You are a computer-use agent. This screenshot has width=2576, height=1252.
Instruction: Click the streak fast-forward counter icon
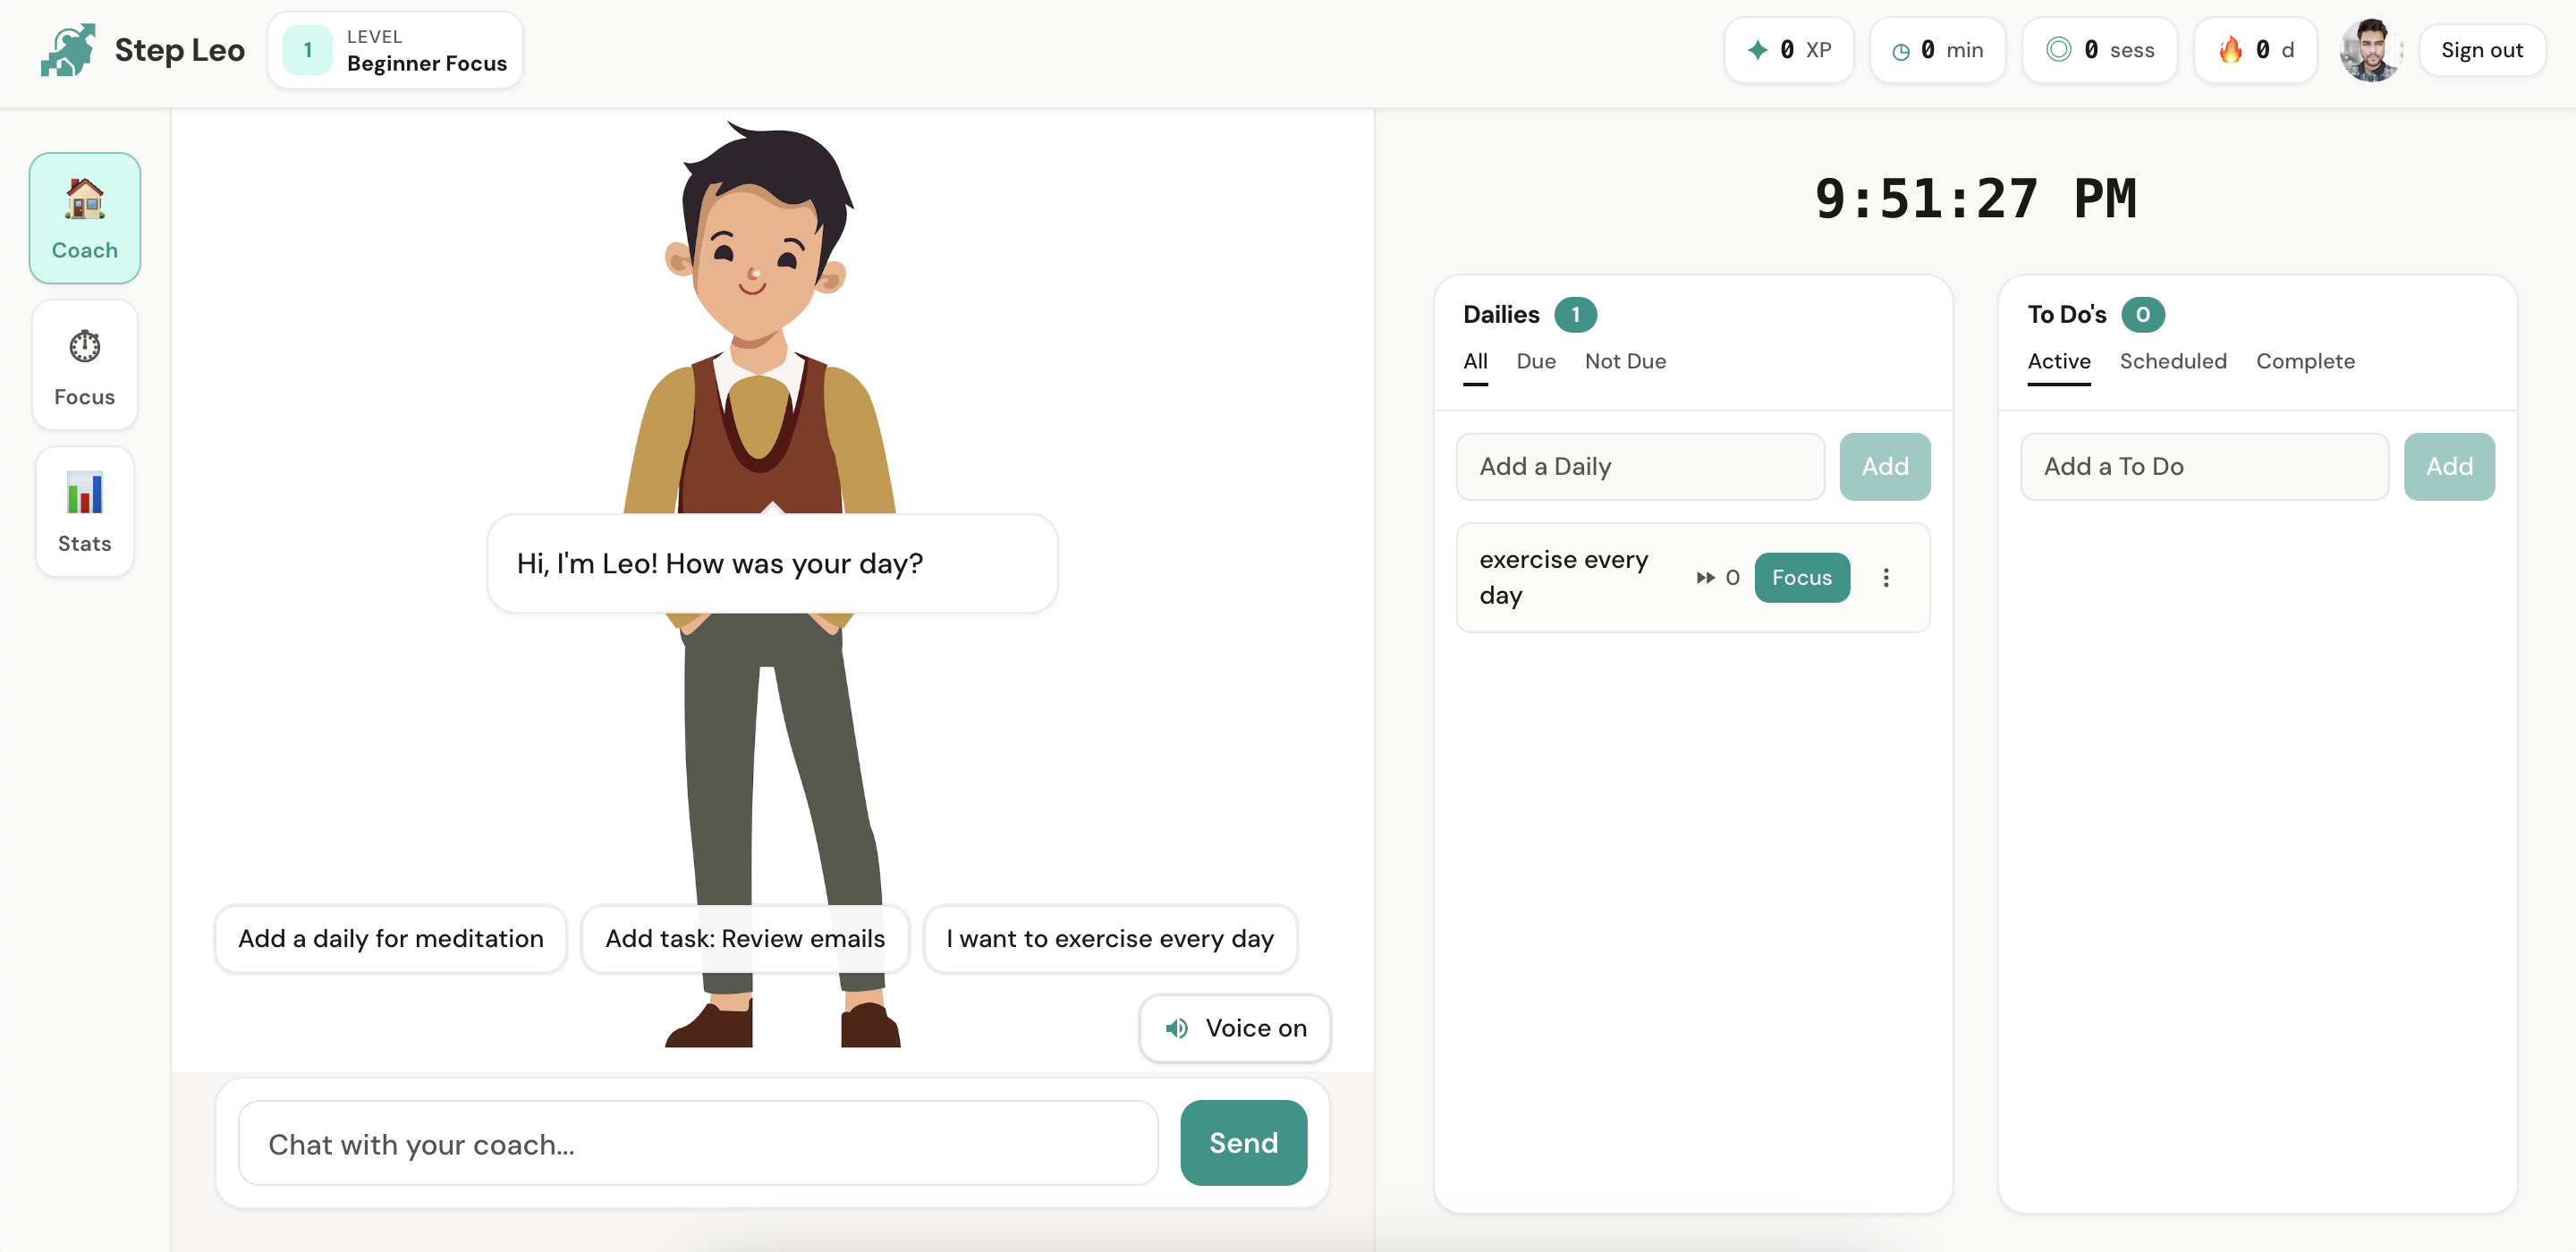(x=1706, y=578)
